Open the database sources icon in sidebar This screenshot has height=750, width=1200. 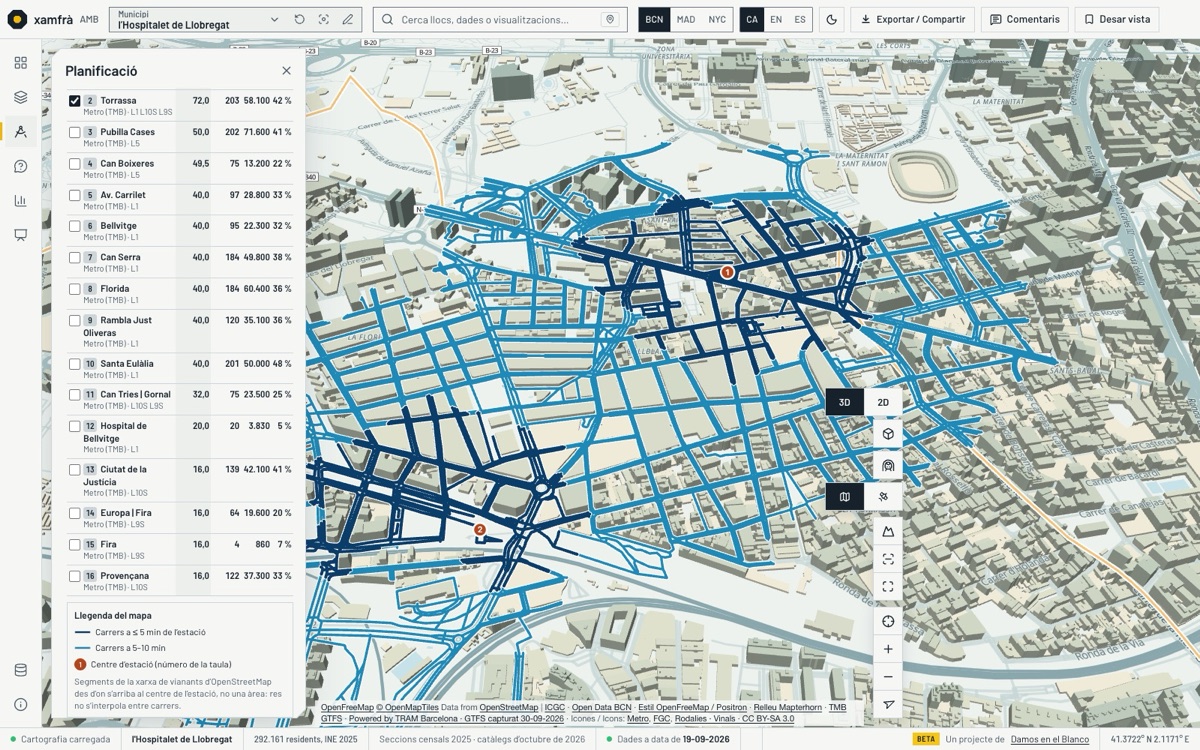[x=20, y=670]
